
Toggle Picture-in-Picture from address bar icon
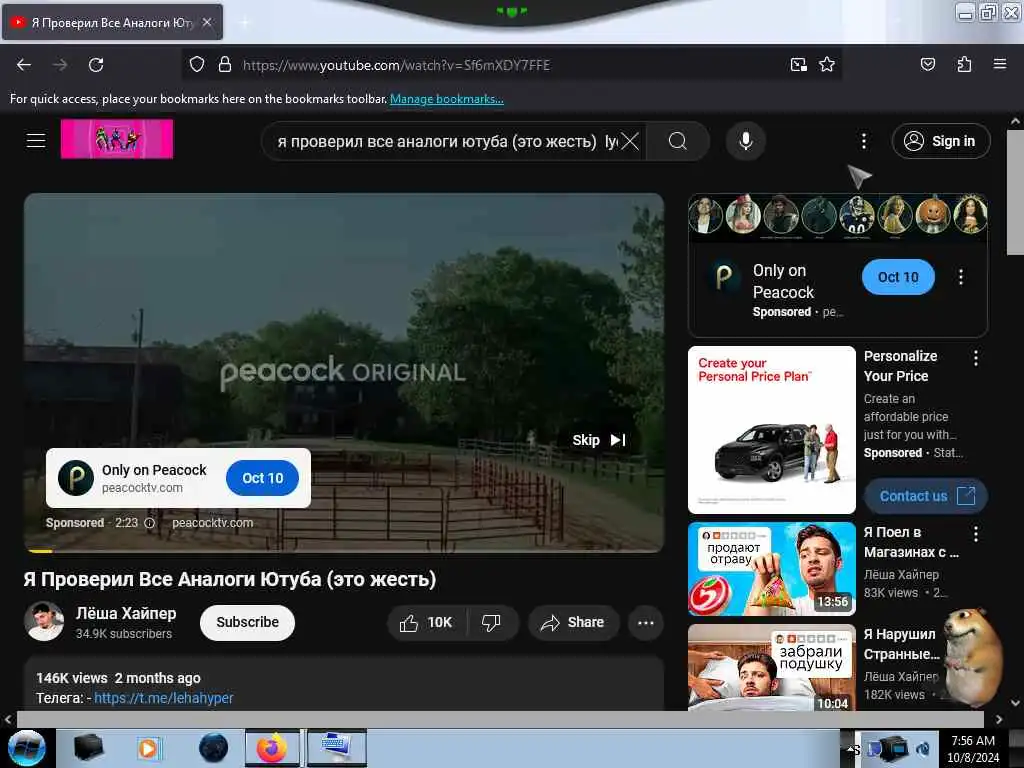[x=798, y=65]
